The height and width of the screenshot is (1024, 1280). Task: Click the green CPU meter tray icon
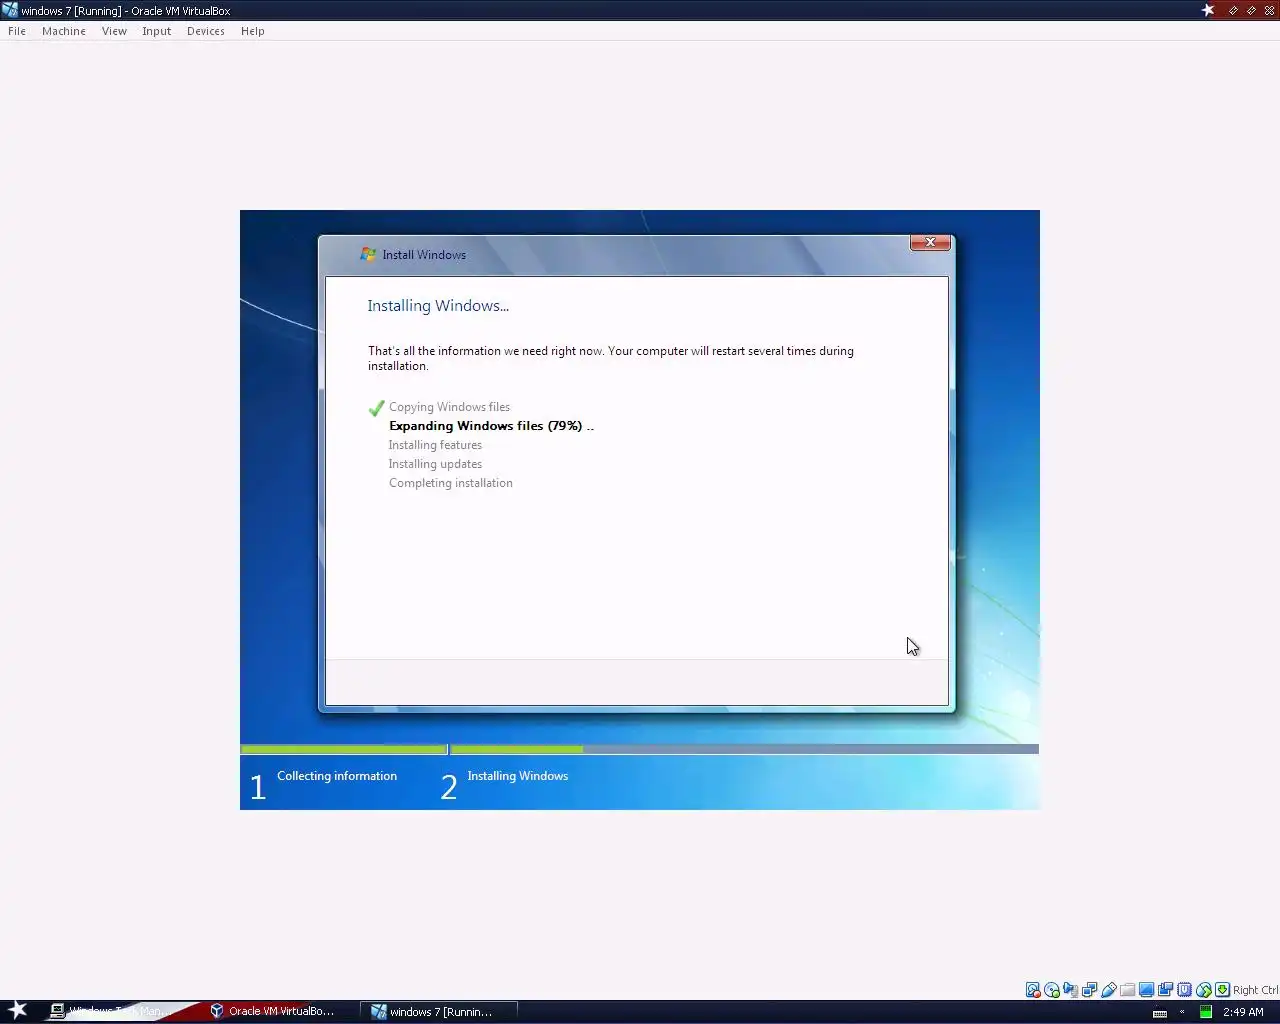[1206, 1012]
